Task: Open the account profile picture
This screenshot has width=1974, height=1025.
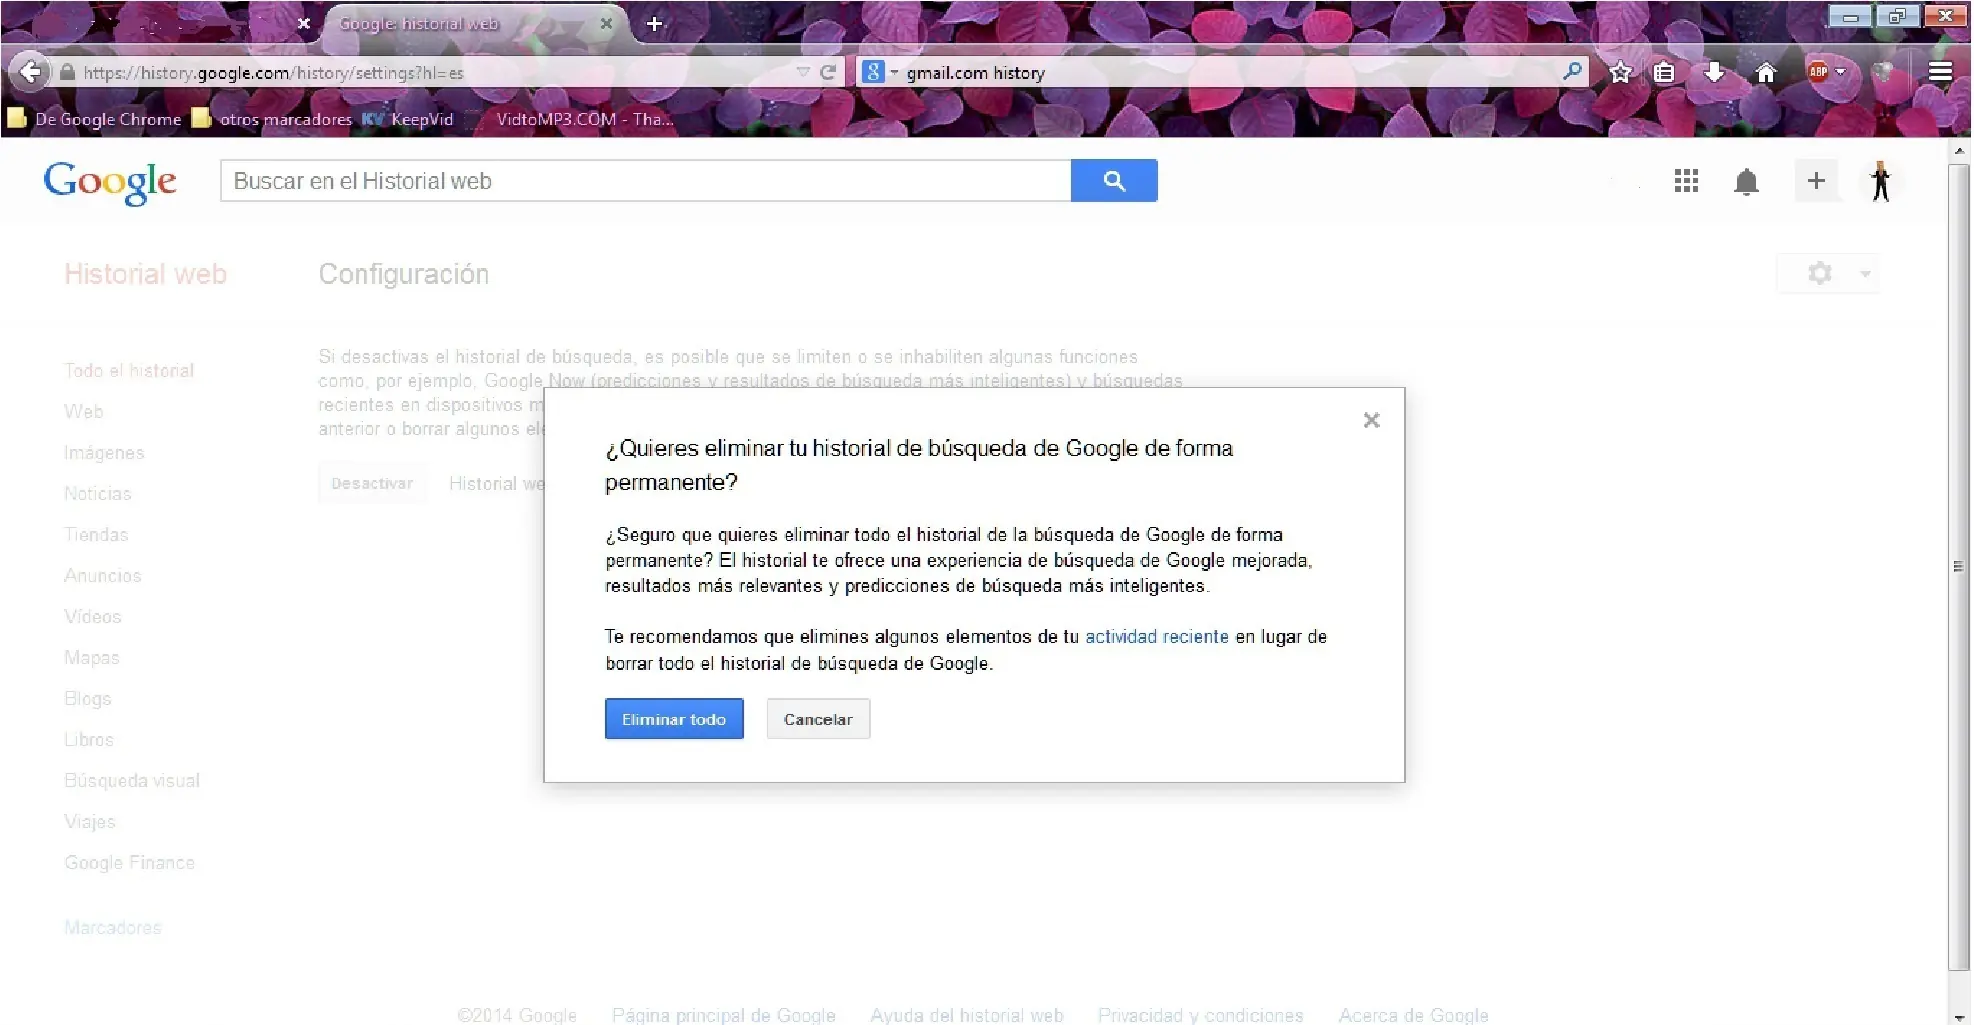Action: pyautogui.click(x=1880, y=181)
